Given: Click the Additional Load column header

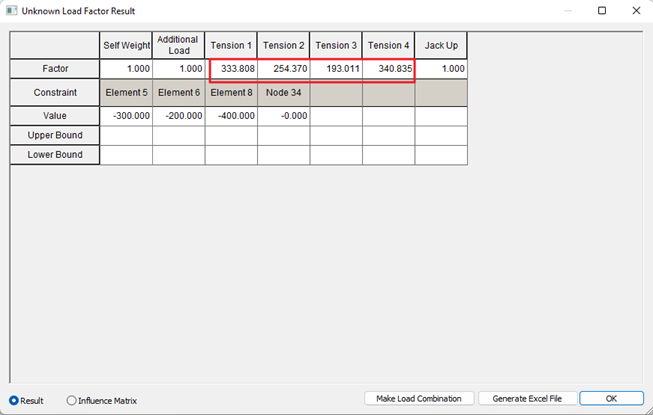Looking at the screenshot, I should (178, 45).
